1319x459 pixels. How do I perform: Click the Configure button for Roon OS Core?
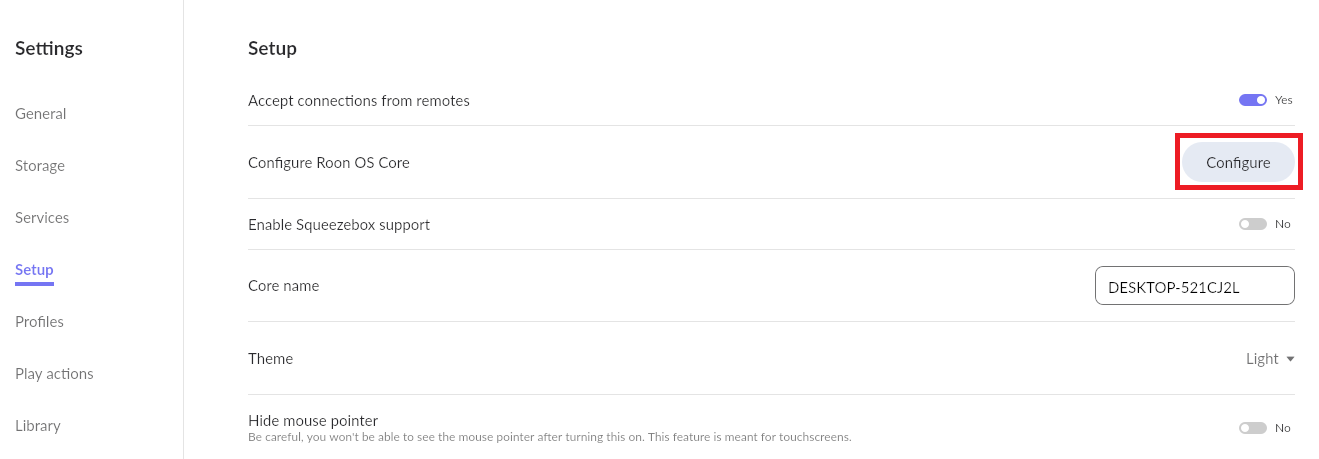click(x=1238, y=163)
